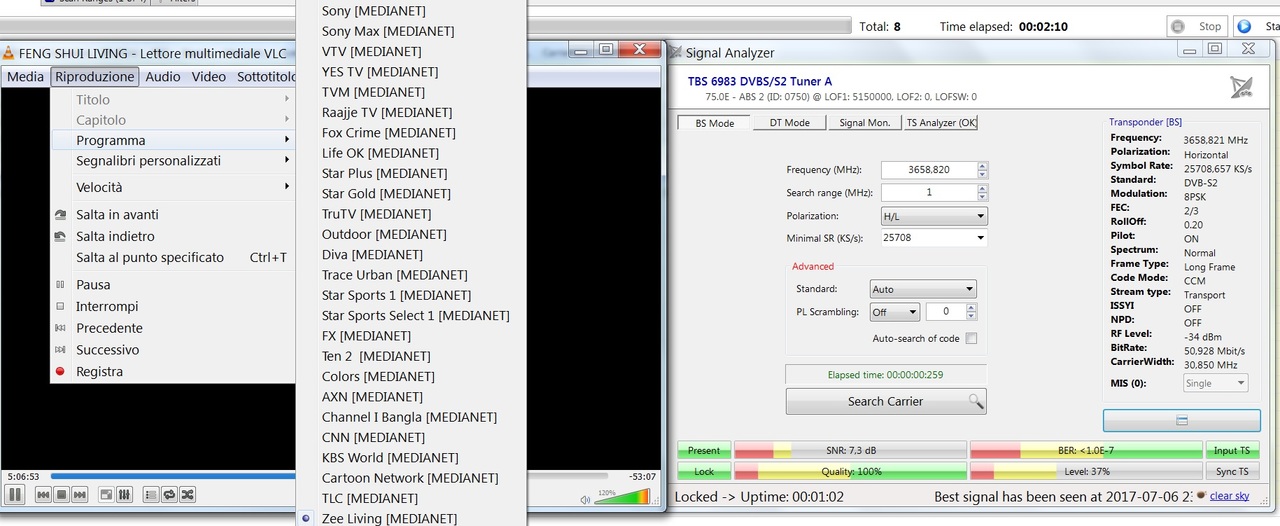Click satellite dish icon in Signal Analyzer
This screenshot has height=526, width=1280.
[x=1241, y=88]
